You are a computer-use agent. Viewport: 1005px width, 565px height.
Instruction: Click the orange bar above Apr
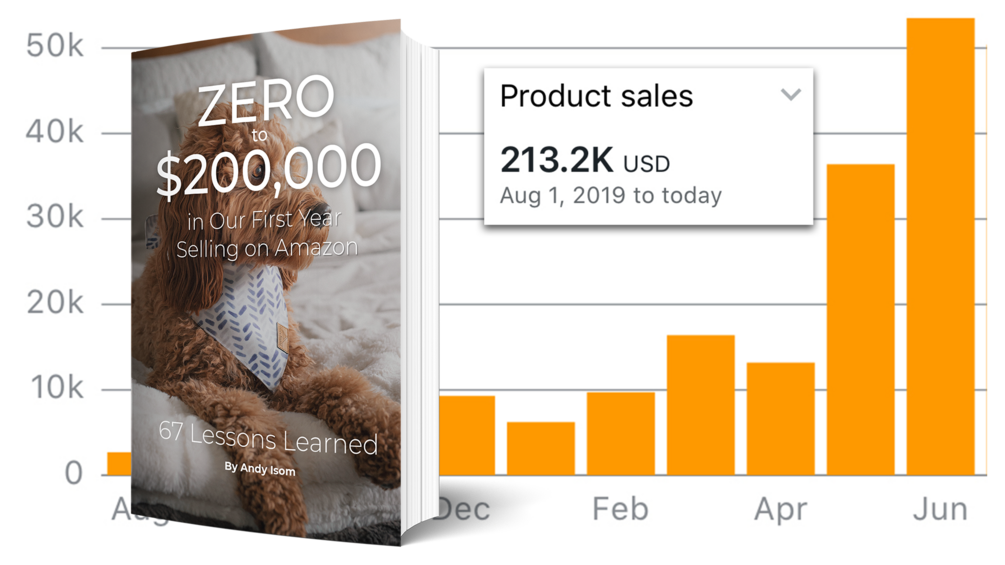[781, 418]
